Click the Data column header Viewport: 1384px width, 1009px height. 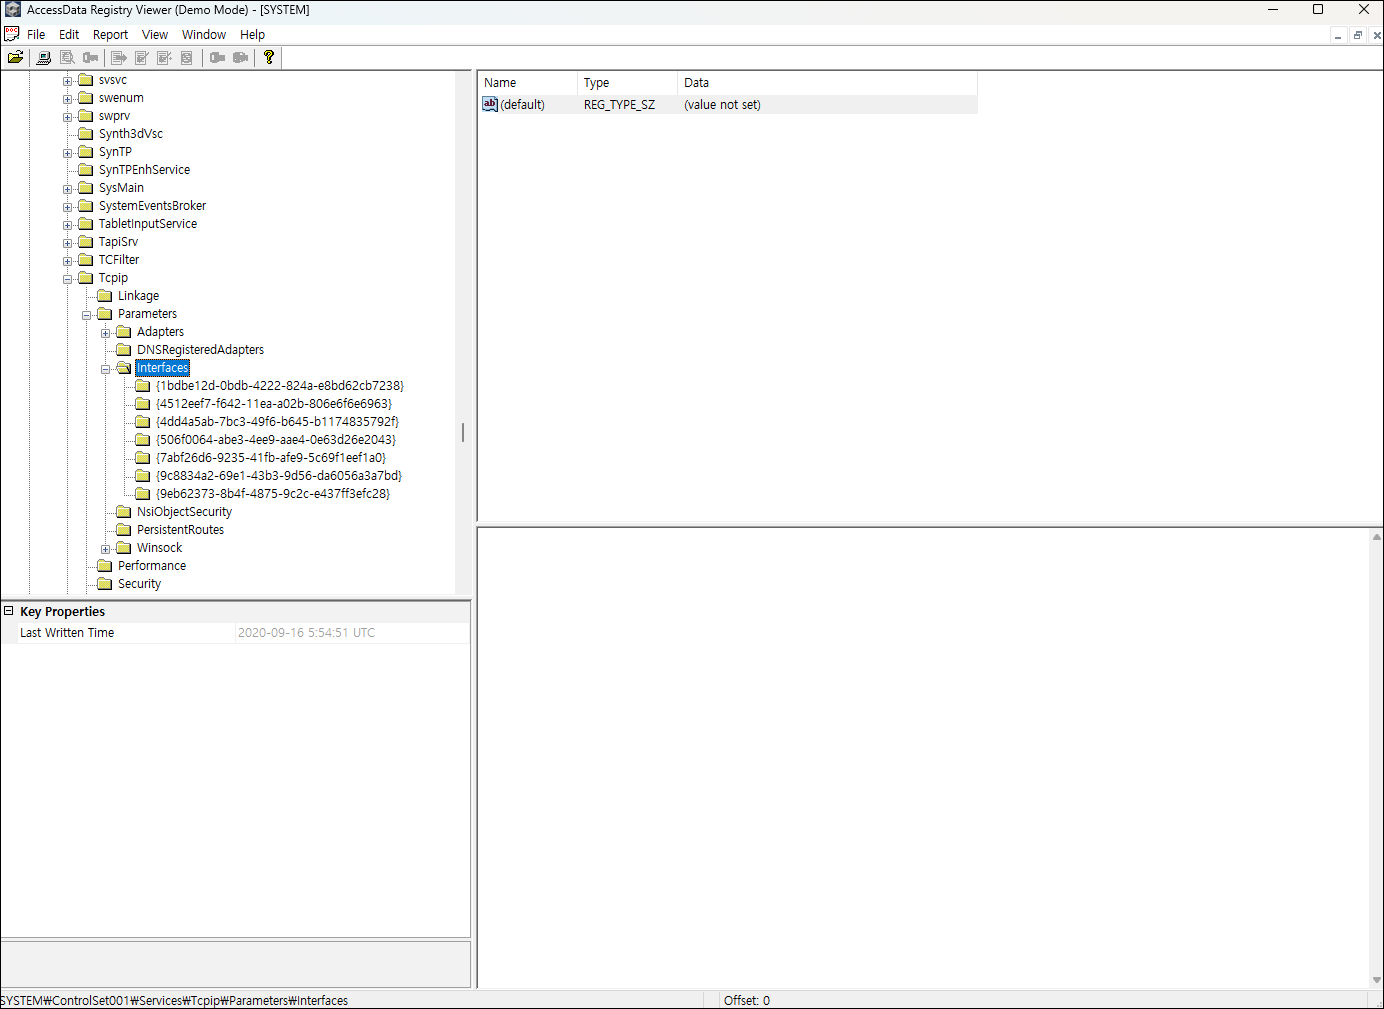tap(828, 83)
